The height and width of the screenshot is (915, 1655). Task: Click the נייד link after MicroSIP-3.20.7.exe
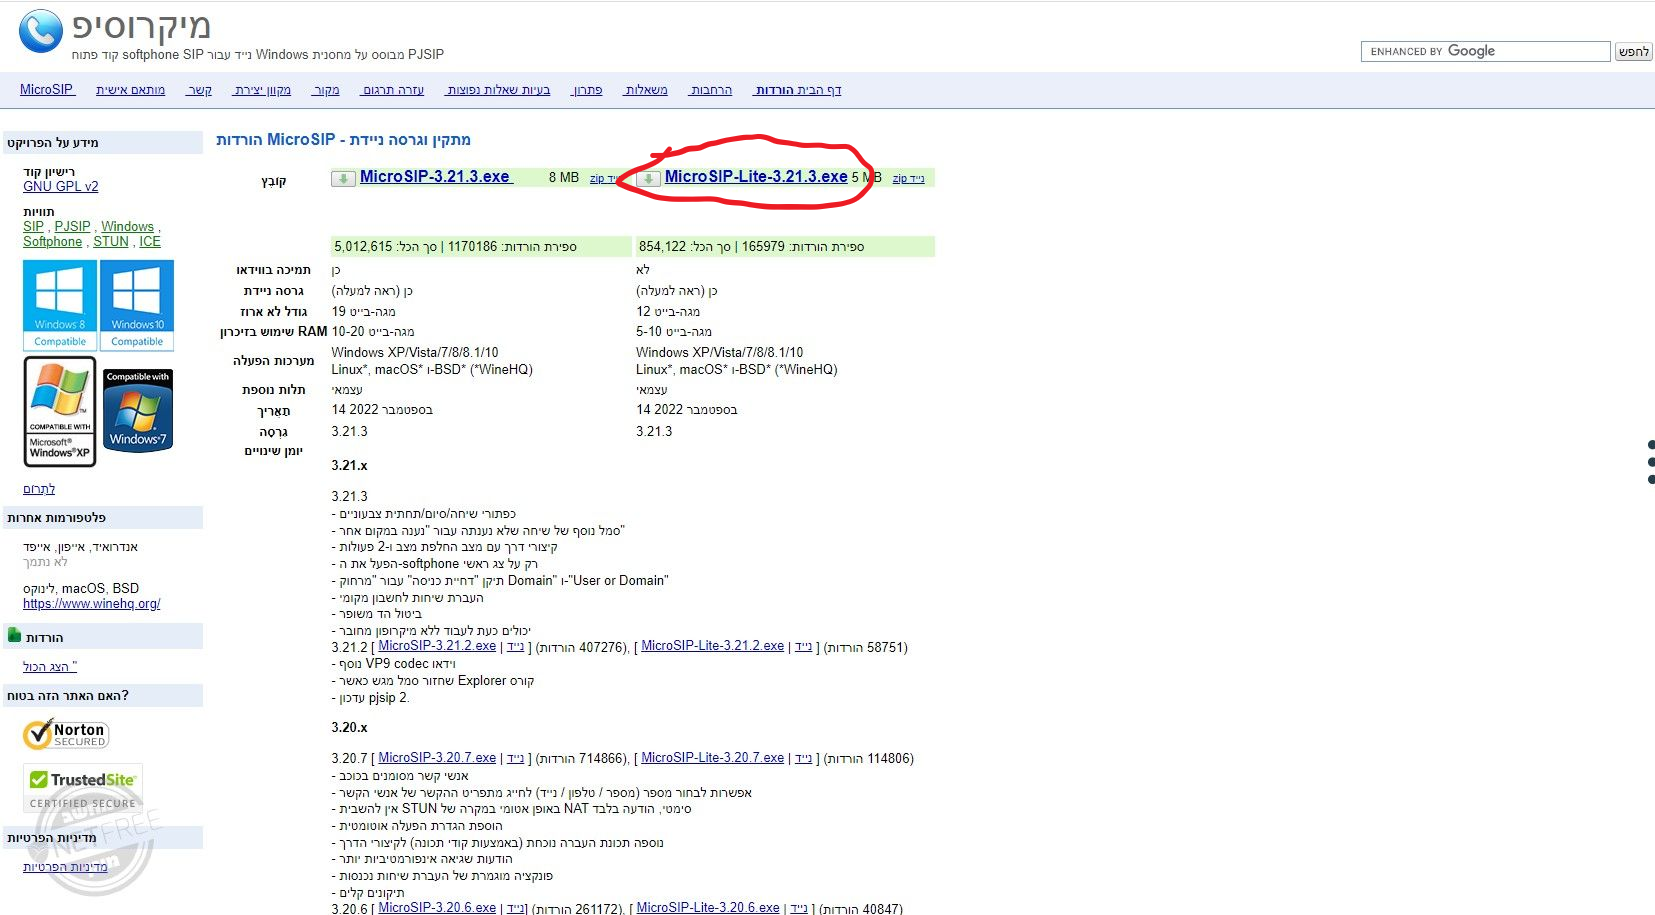(x=516, y=759)
